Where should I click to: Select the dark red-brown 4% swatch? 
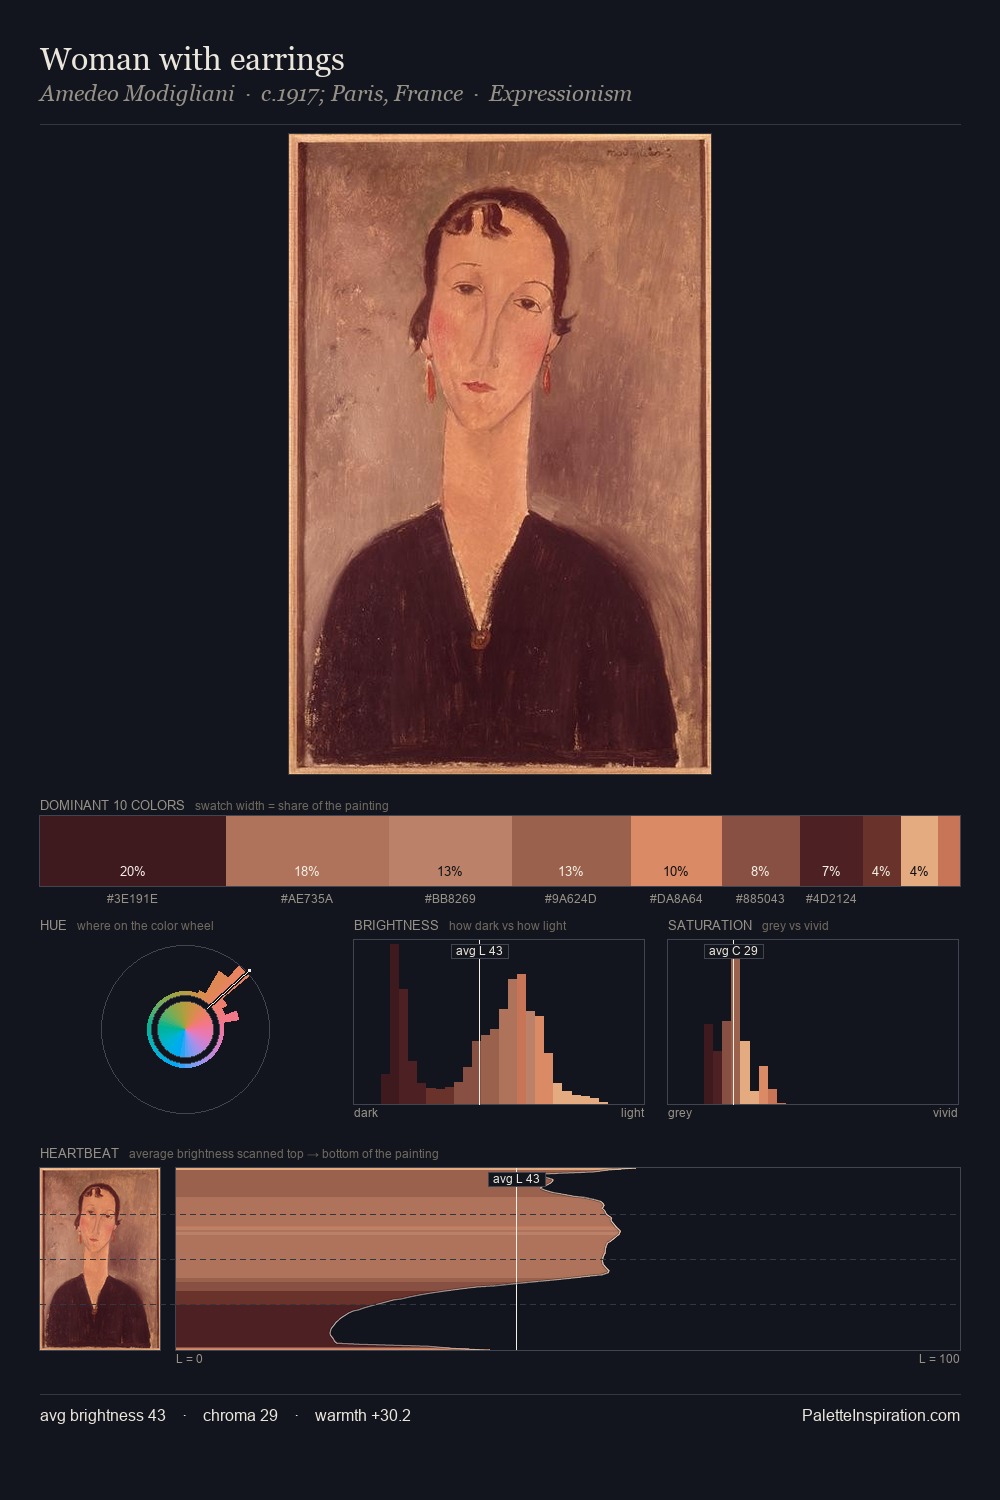(x=882, y=851)
